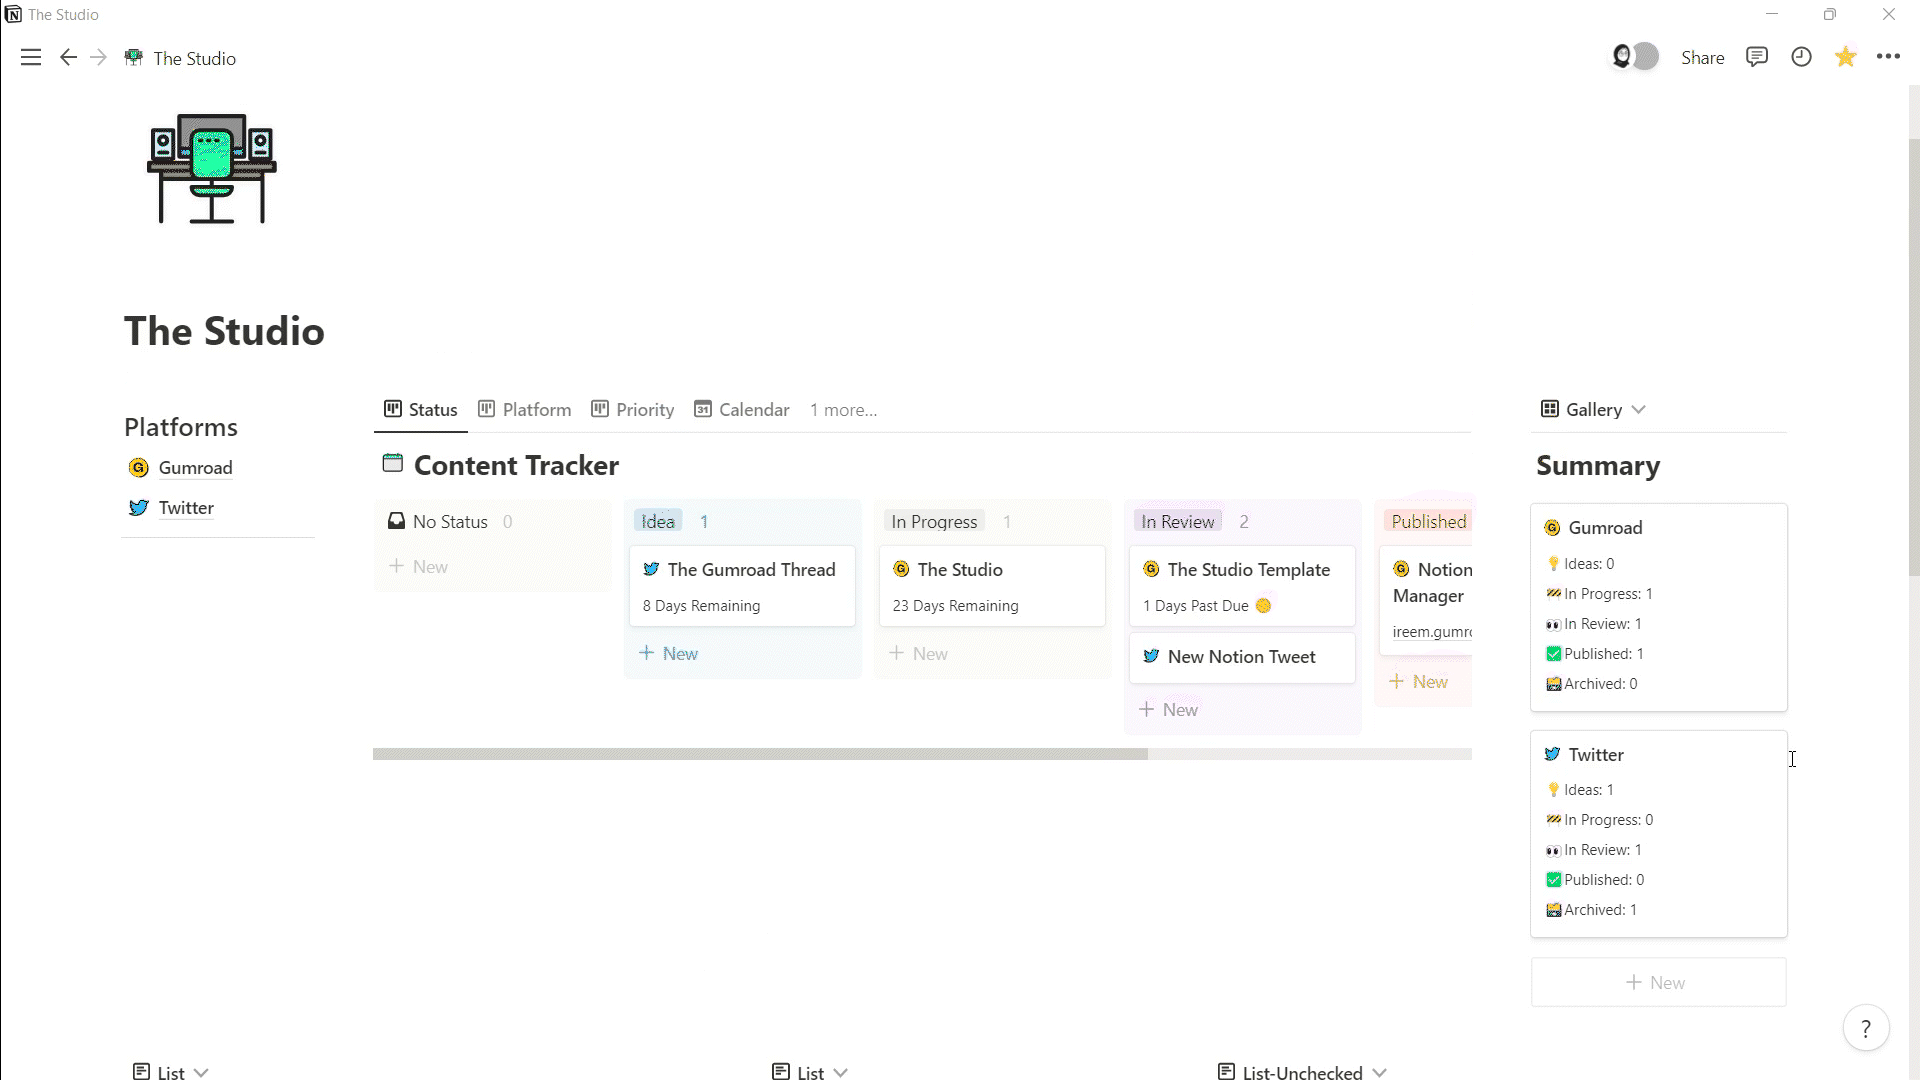This screenshot has height=1080, width=1920.
Task: Click the Twitter bird icon under Platforms
Action: click(x=138, y=508)
